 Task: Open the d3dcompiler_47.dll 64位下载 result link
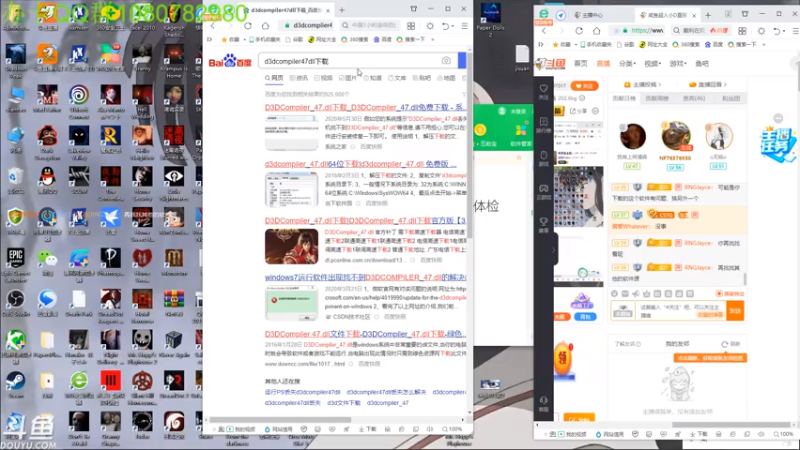[x=360, y=164]
